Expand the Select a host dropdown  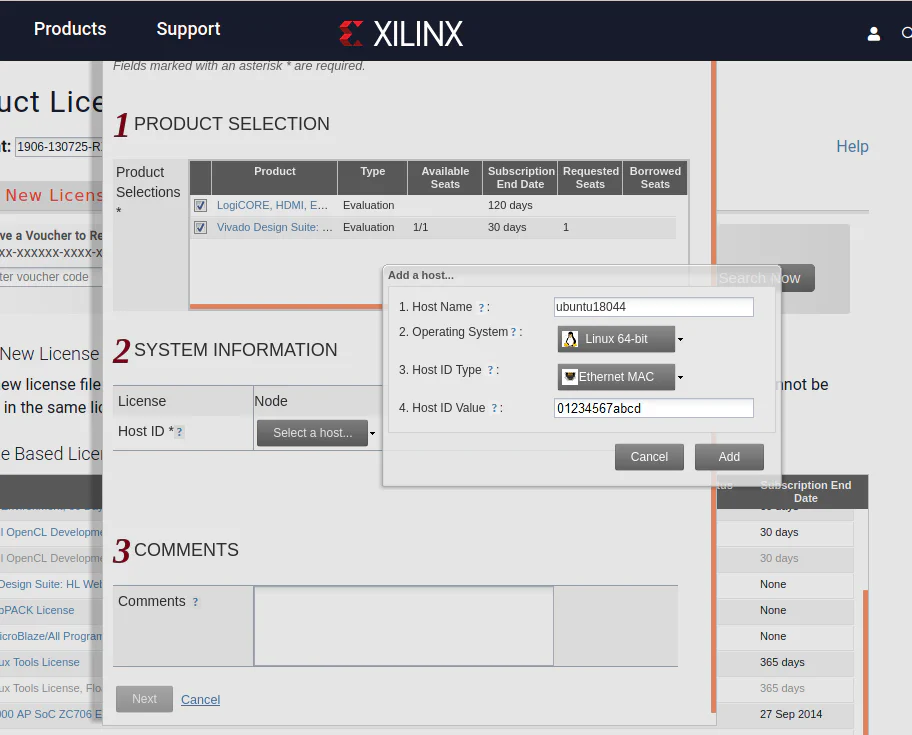pyautogui.click(x=316, y=433)
